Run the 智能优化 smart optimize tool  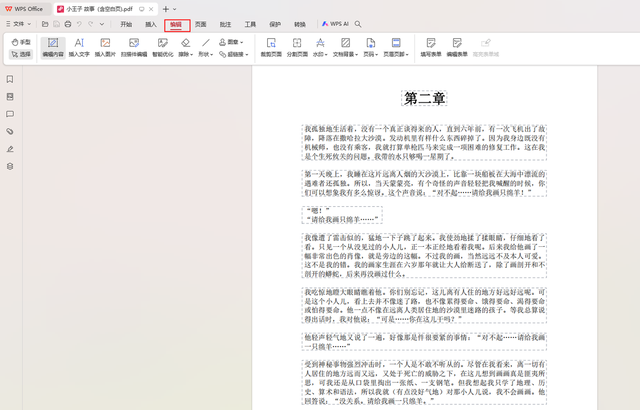tap(163, 47)
